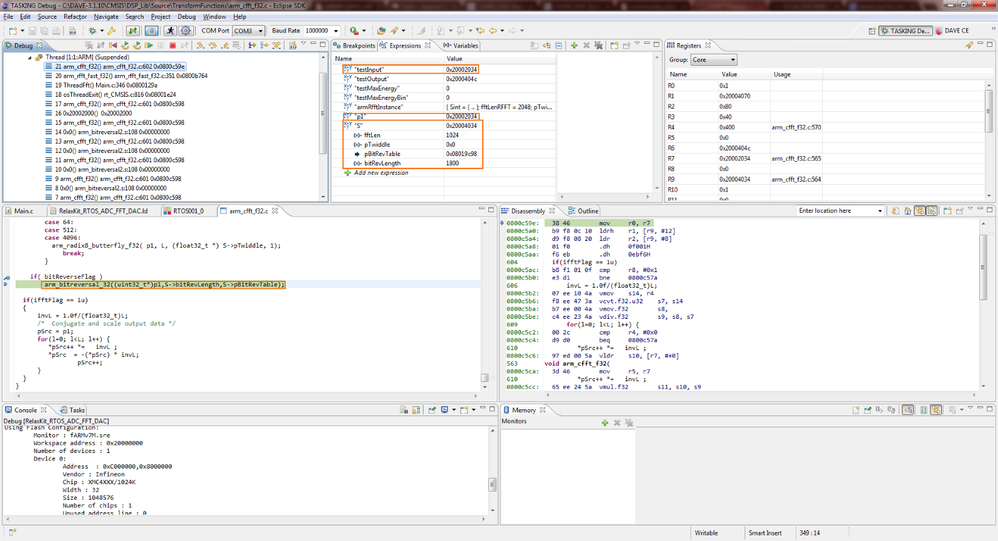
Task: Switch to the Outline tab
Action: 583,211
